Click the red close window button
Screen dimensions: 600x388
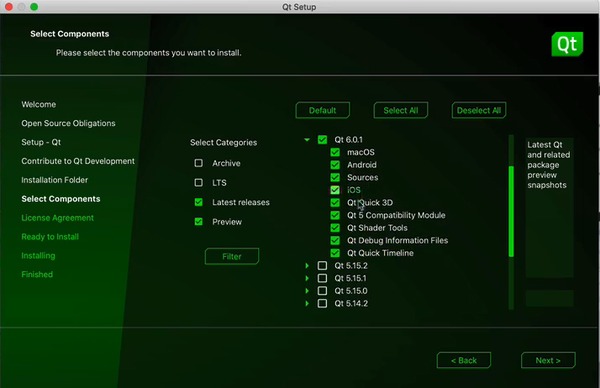(8, 7)
